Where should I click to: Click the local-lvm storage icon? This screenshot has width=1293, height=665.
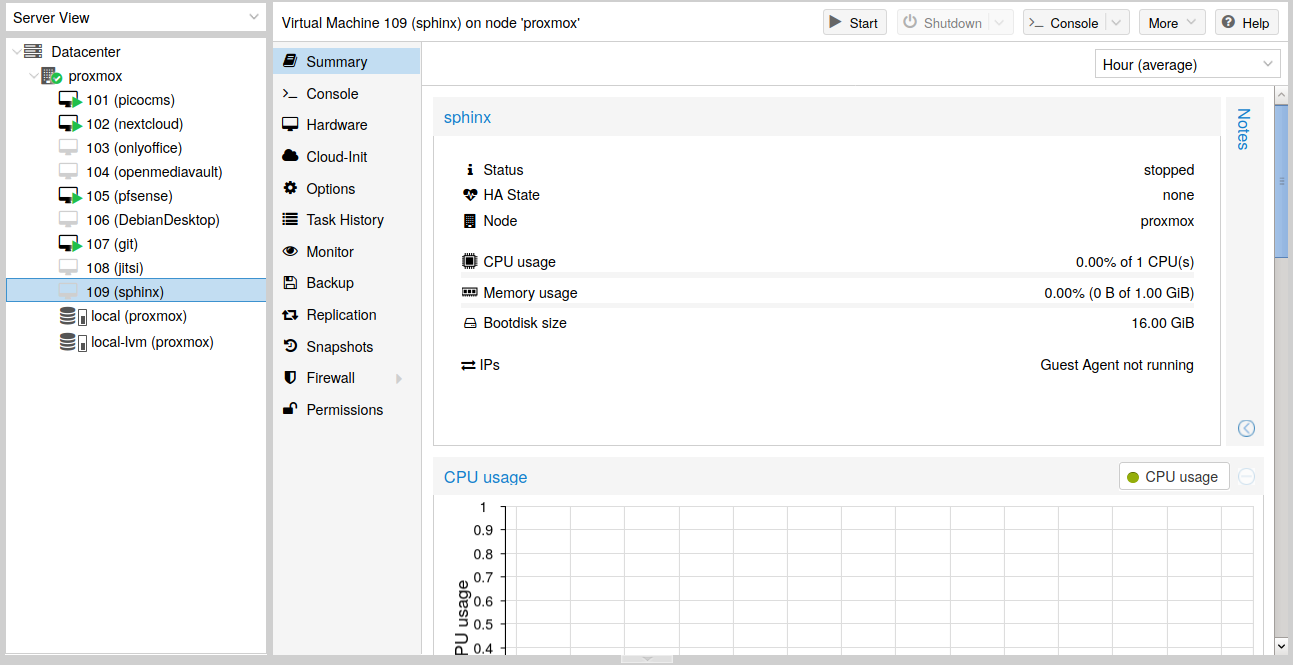tap(72, 342)
